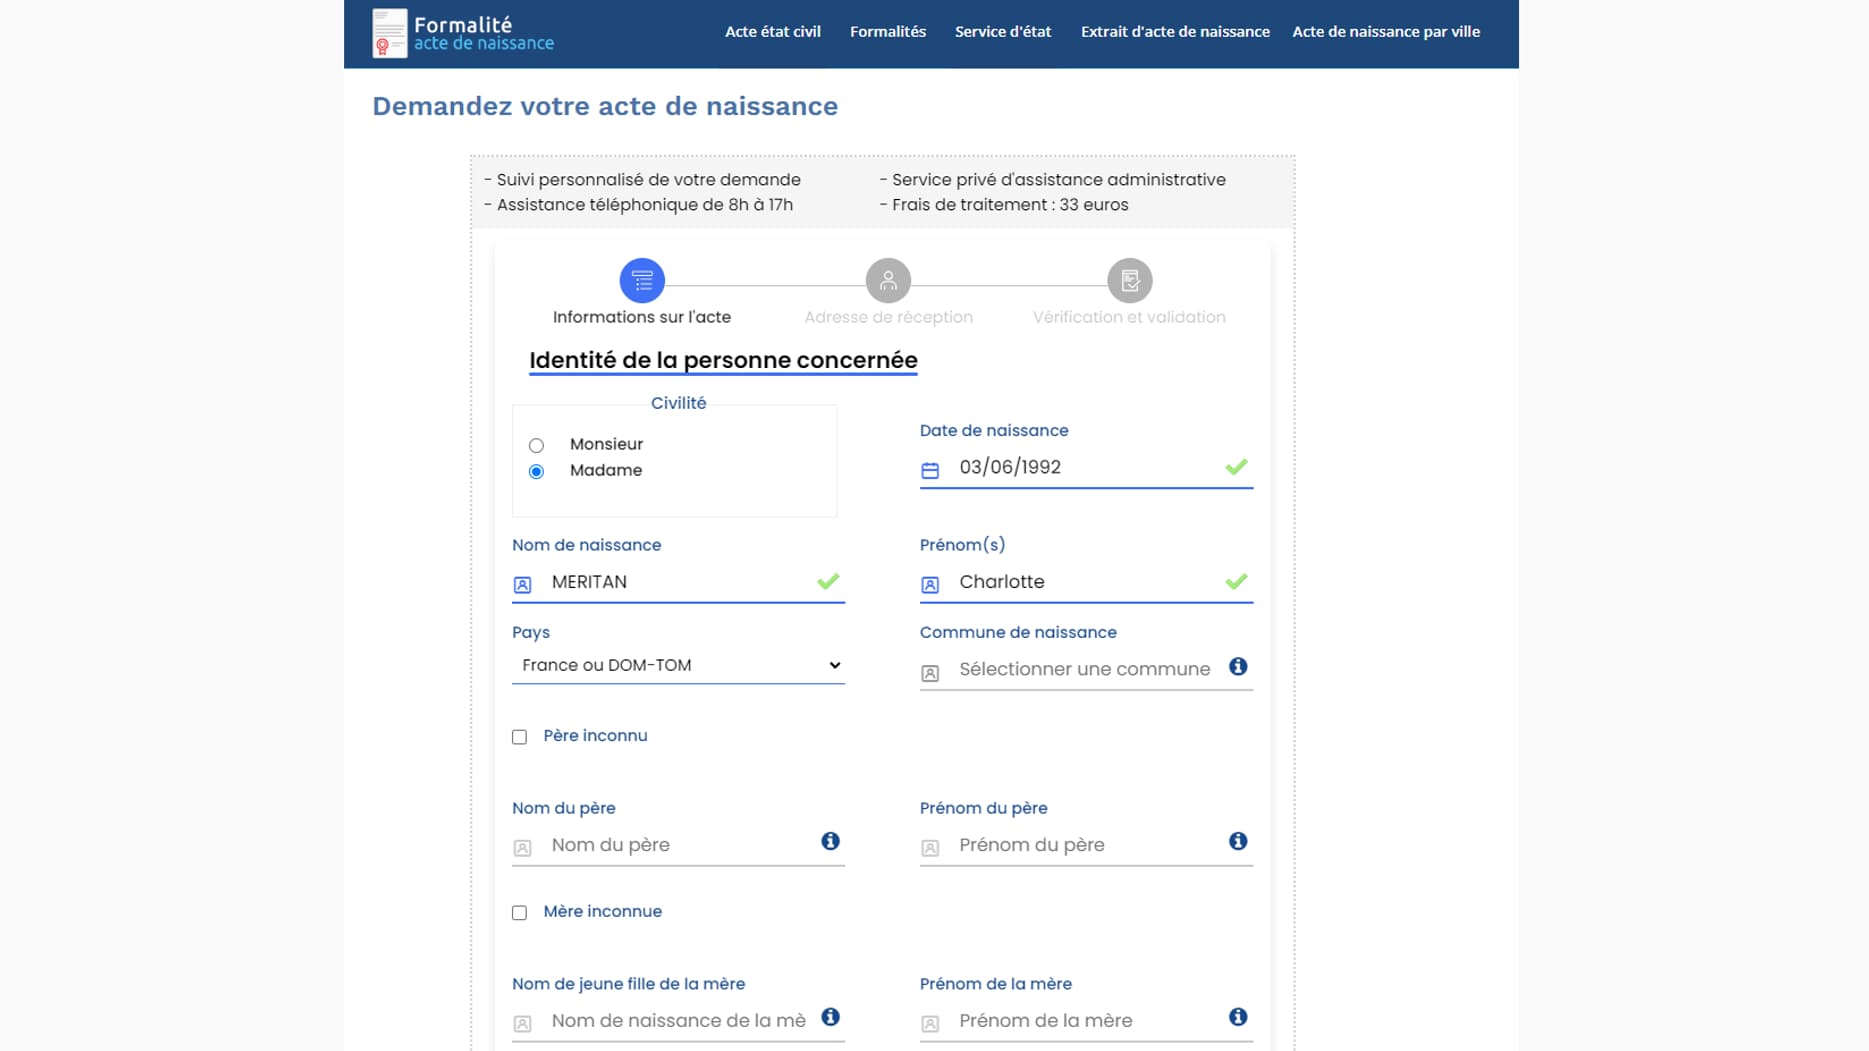Viewport: 1869px width, 1051px height.
Task: Click the info icon for Nom de jeune fille de la mère
Action: pos(830,1017)
